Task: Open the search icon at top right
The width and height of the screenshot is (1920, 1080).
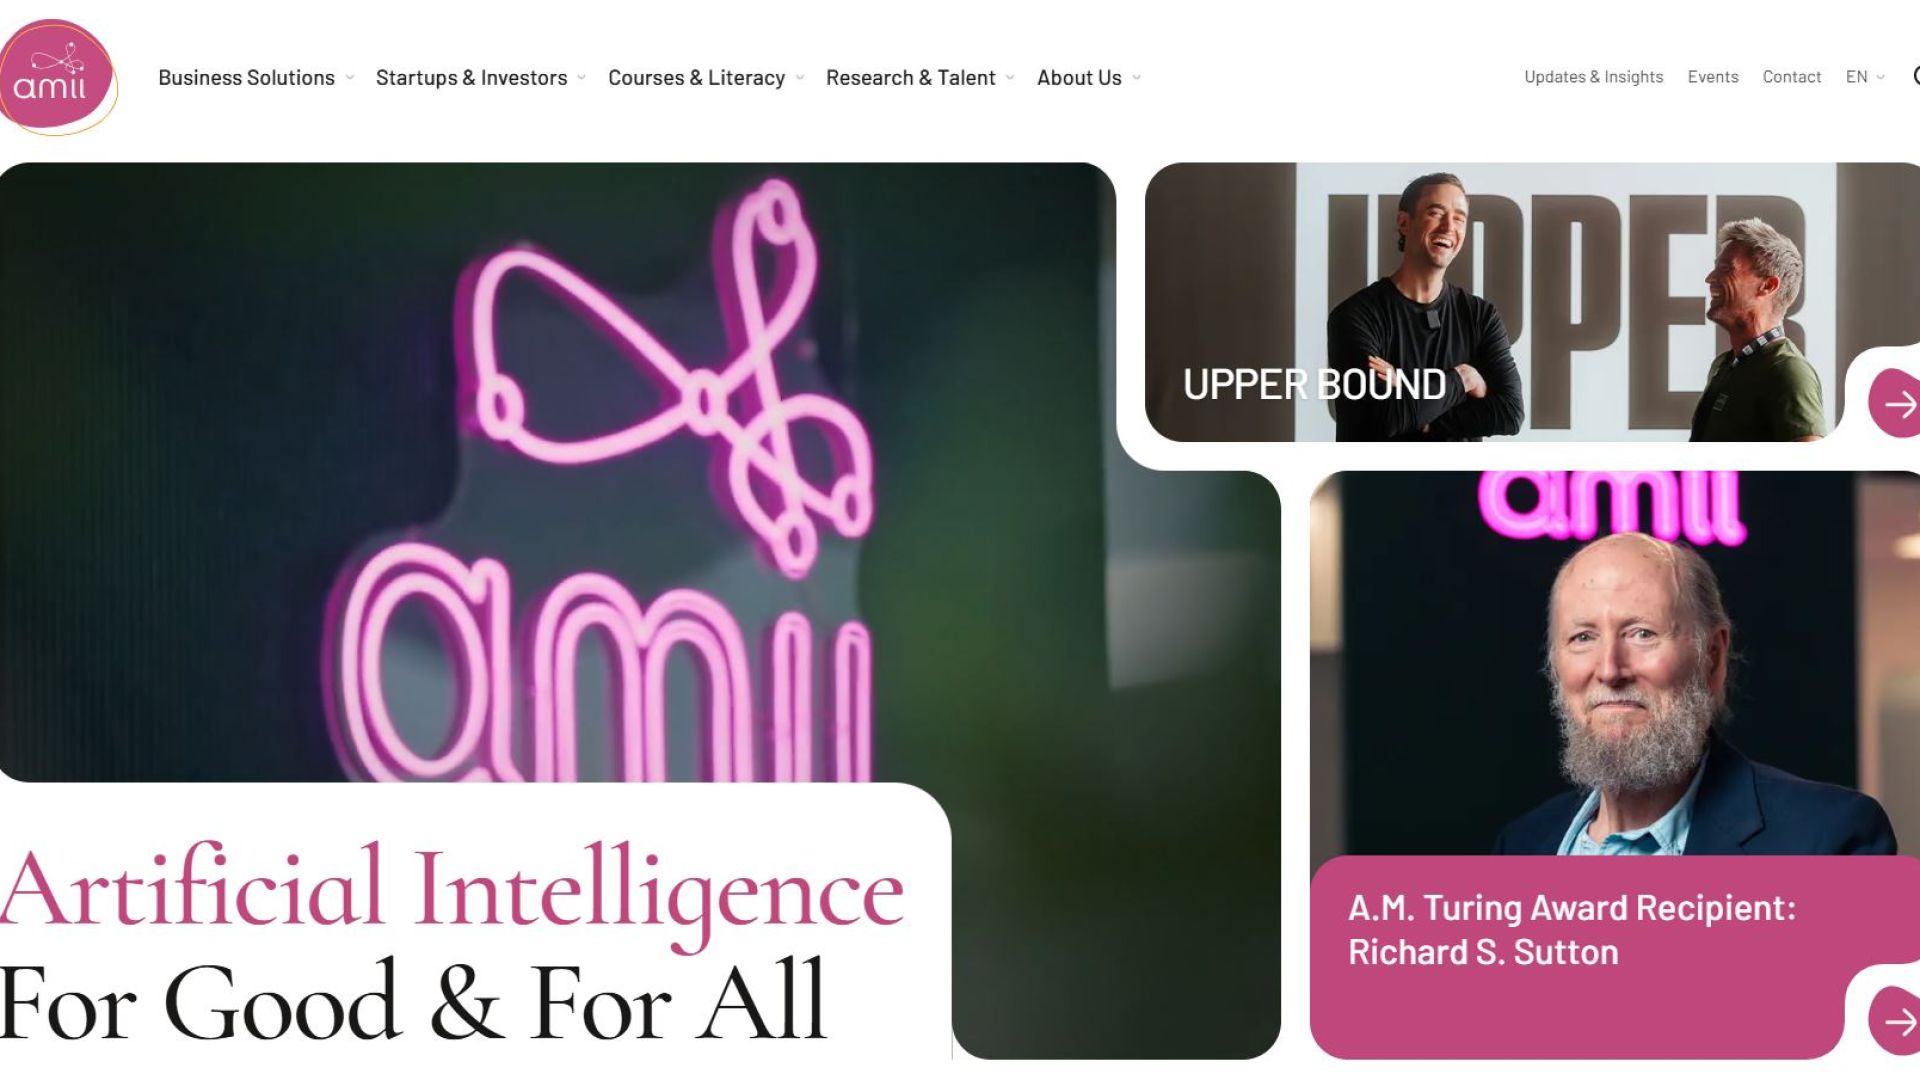Action: [1914, 76]
